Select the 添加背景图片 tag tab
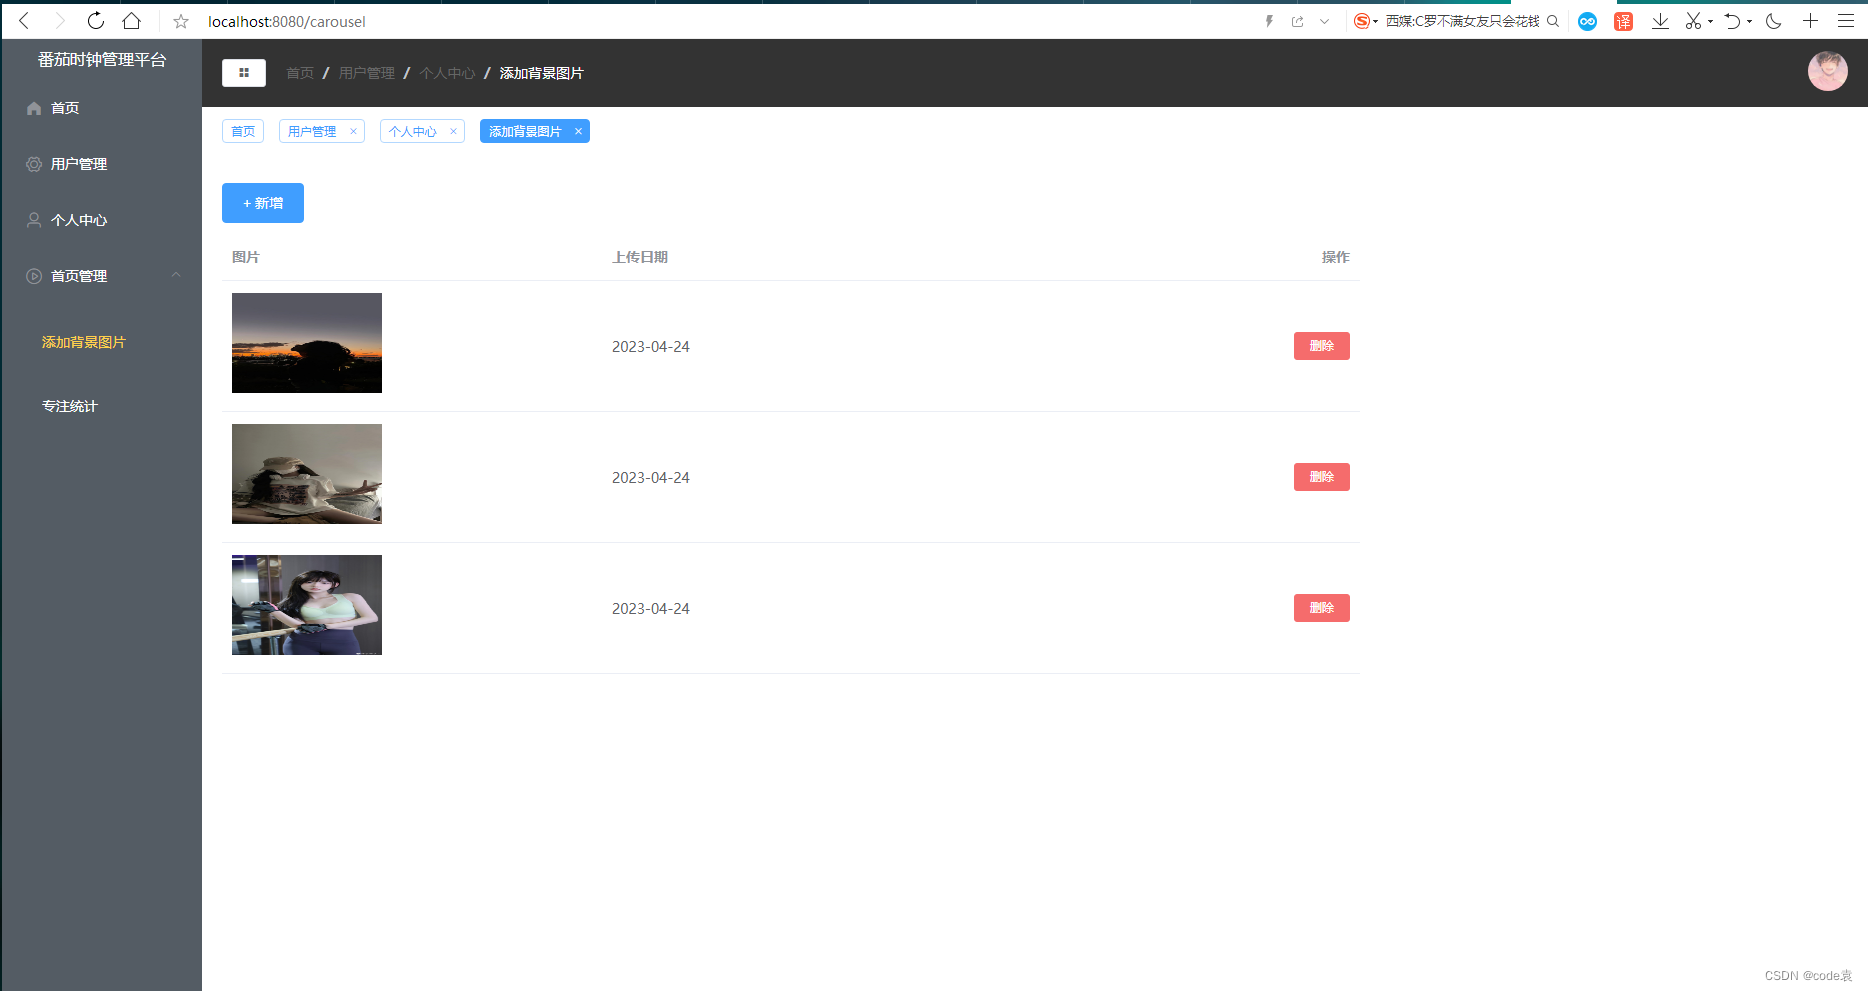Viewport: 1868px width, 991px height. tap(525, 131)
